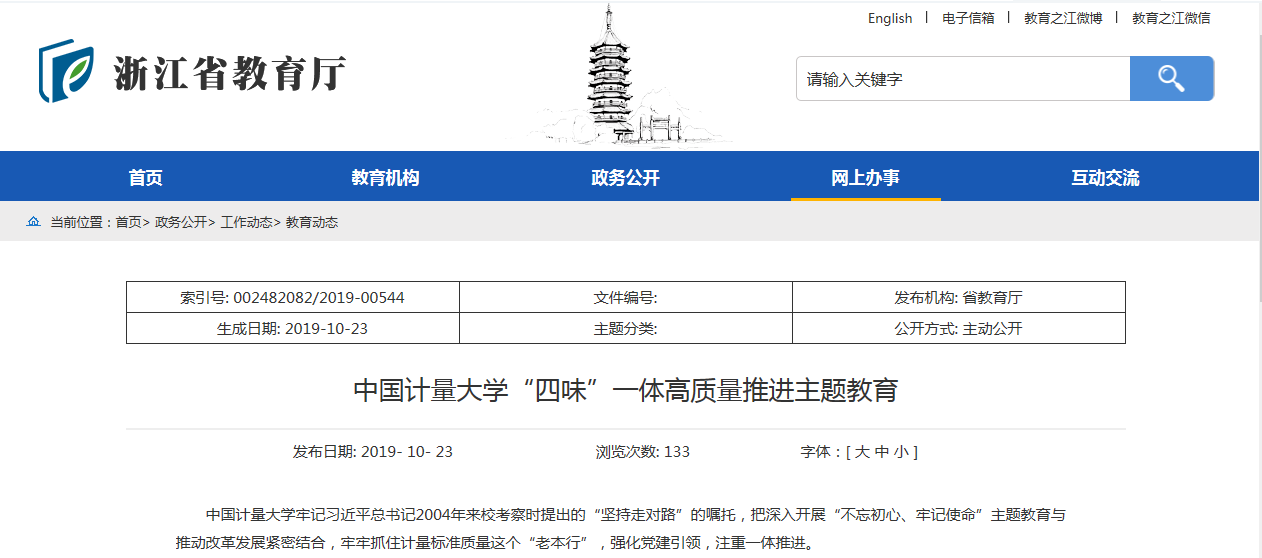Open the 教育之江微博 link
The width and height of the screenshot is (1262, 558).
coord(1063,18)
